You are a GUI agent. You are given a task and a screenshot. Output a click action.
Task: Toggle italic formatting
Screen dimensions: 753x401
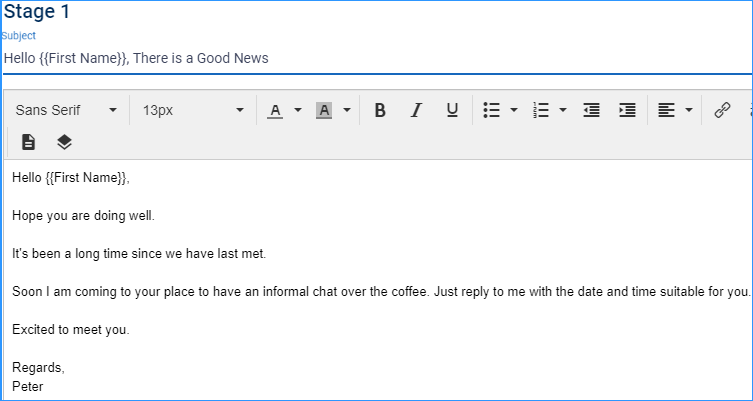click(x=416, y=110)
